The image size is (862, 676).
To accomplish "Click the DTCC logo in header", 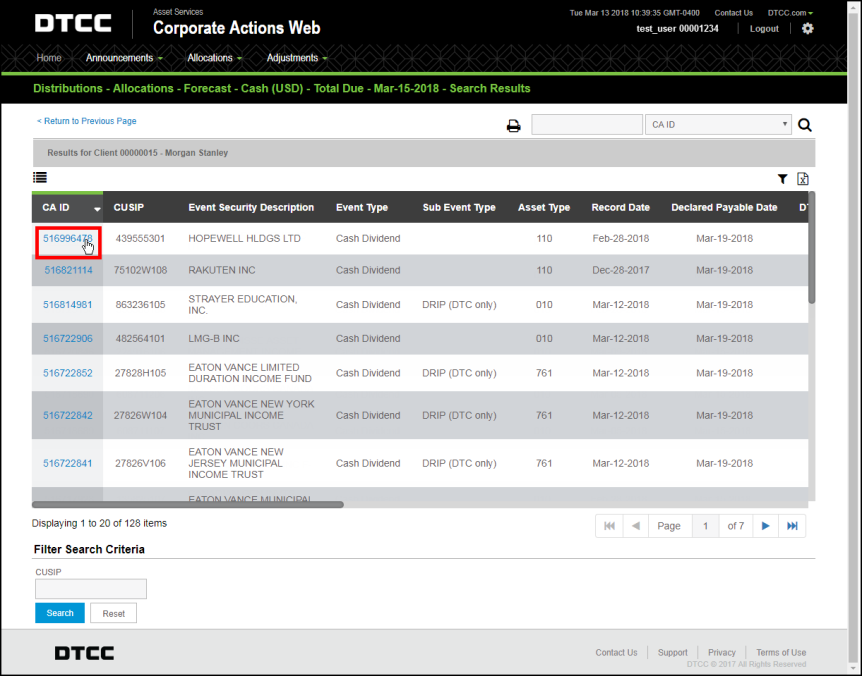I will click(x=73, y=24).
